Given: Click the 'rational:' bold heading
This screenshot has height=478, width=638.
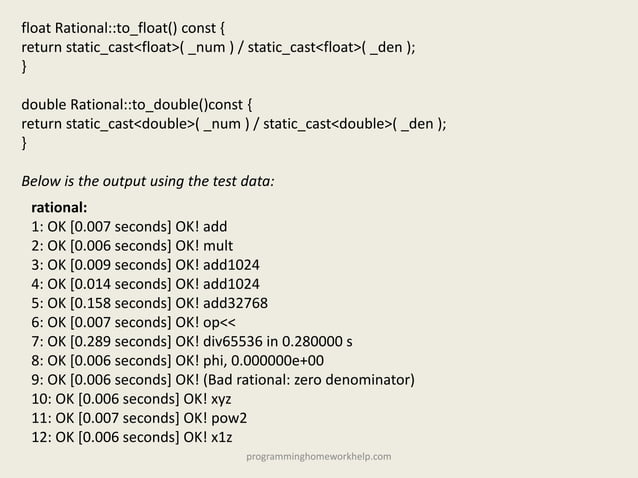Looking at the screenshot, I should tap(59, 207).
